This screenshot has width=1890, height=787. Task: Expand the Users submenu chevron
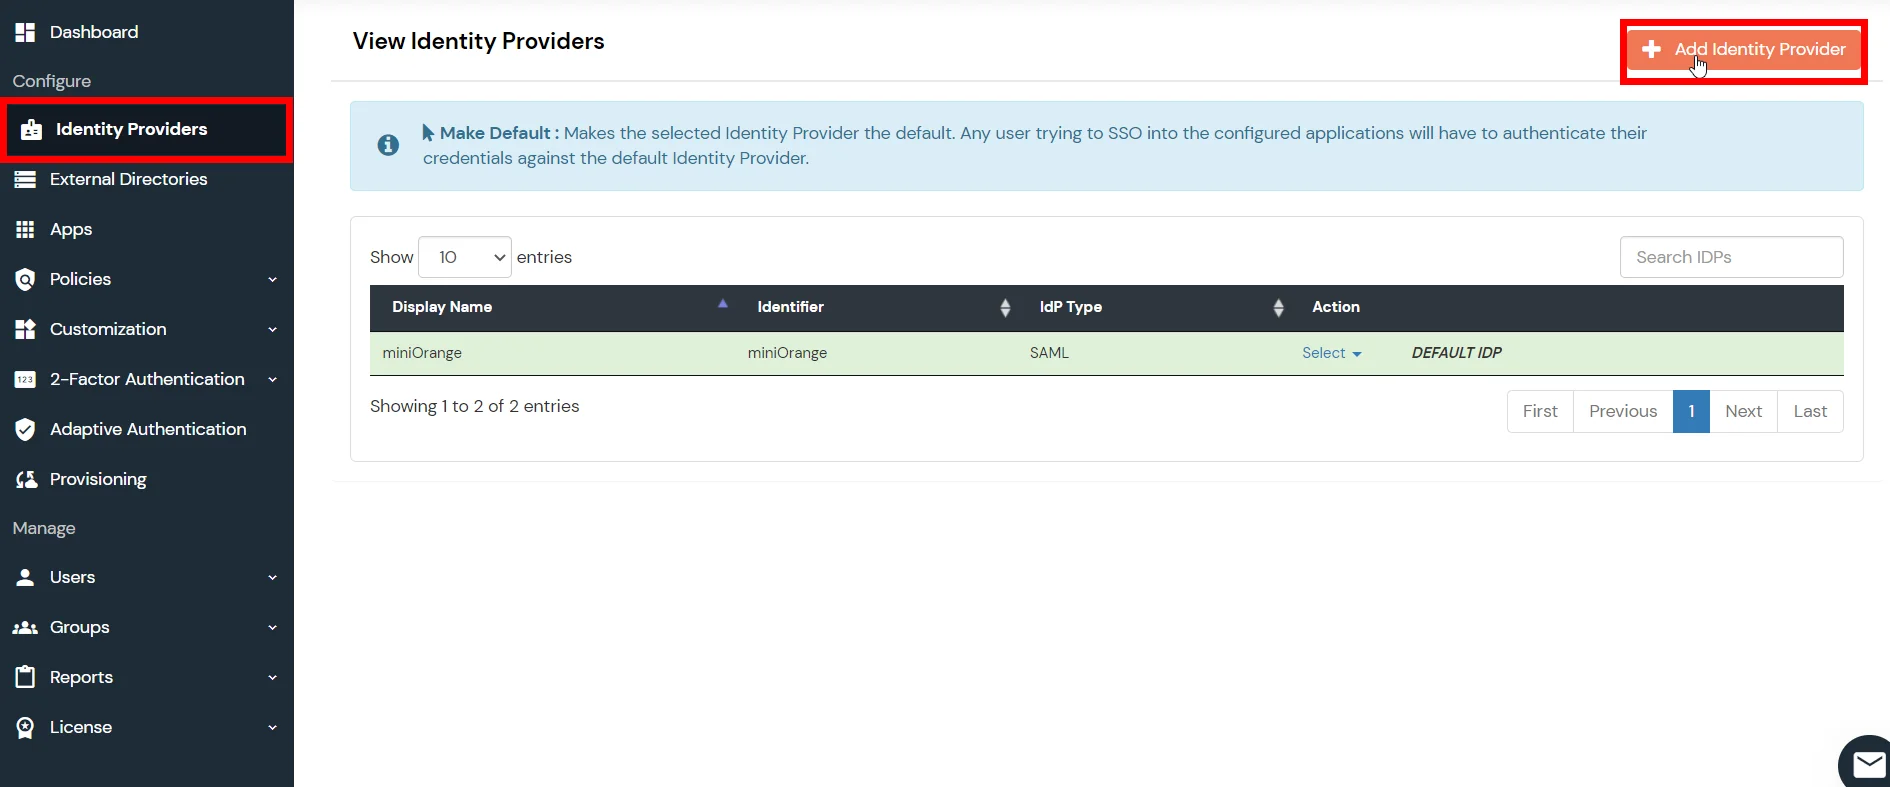tap(272, 578)
